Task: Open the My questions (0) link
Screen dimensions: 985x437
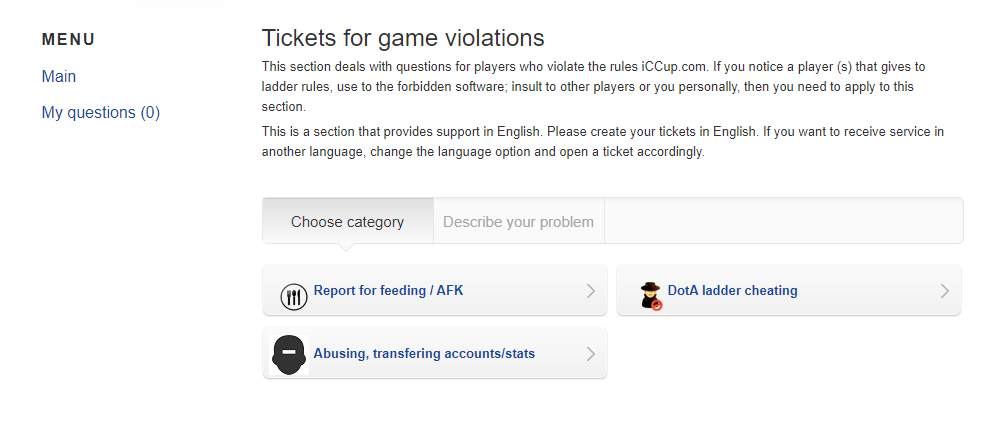Action: 100,113
